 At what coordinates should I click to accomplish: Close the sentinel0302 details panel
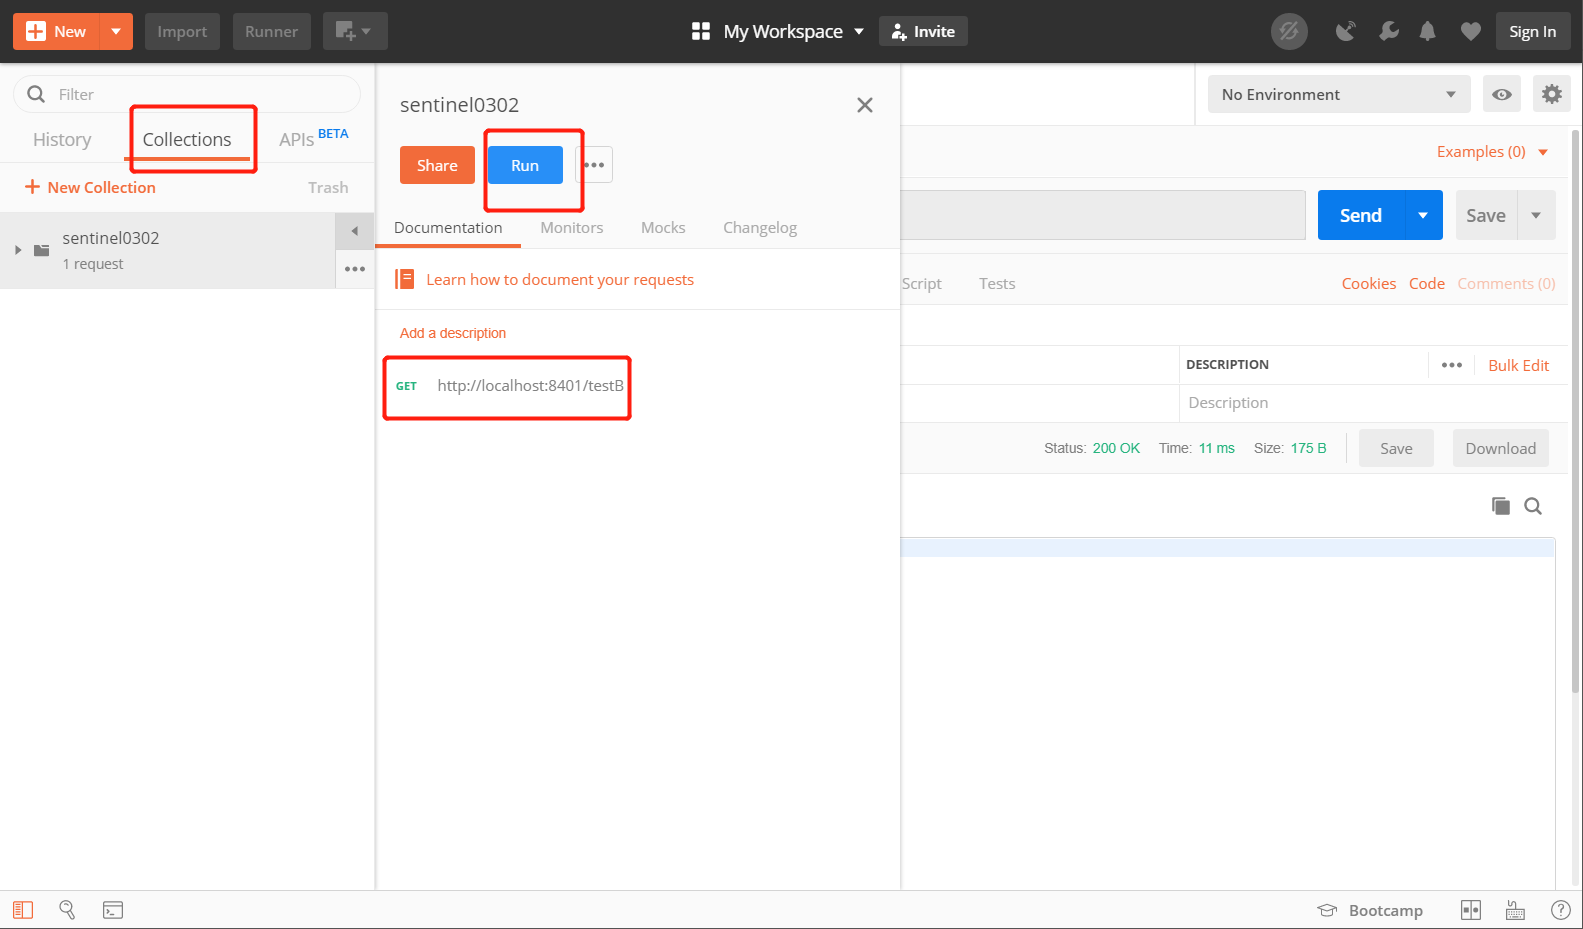tap(865, 105)
